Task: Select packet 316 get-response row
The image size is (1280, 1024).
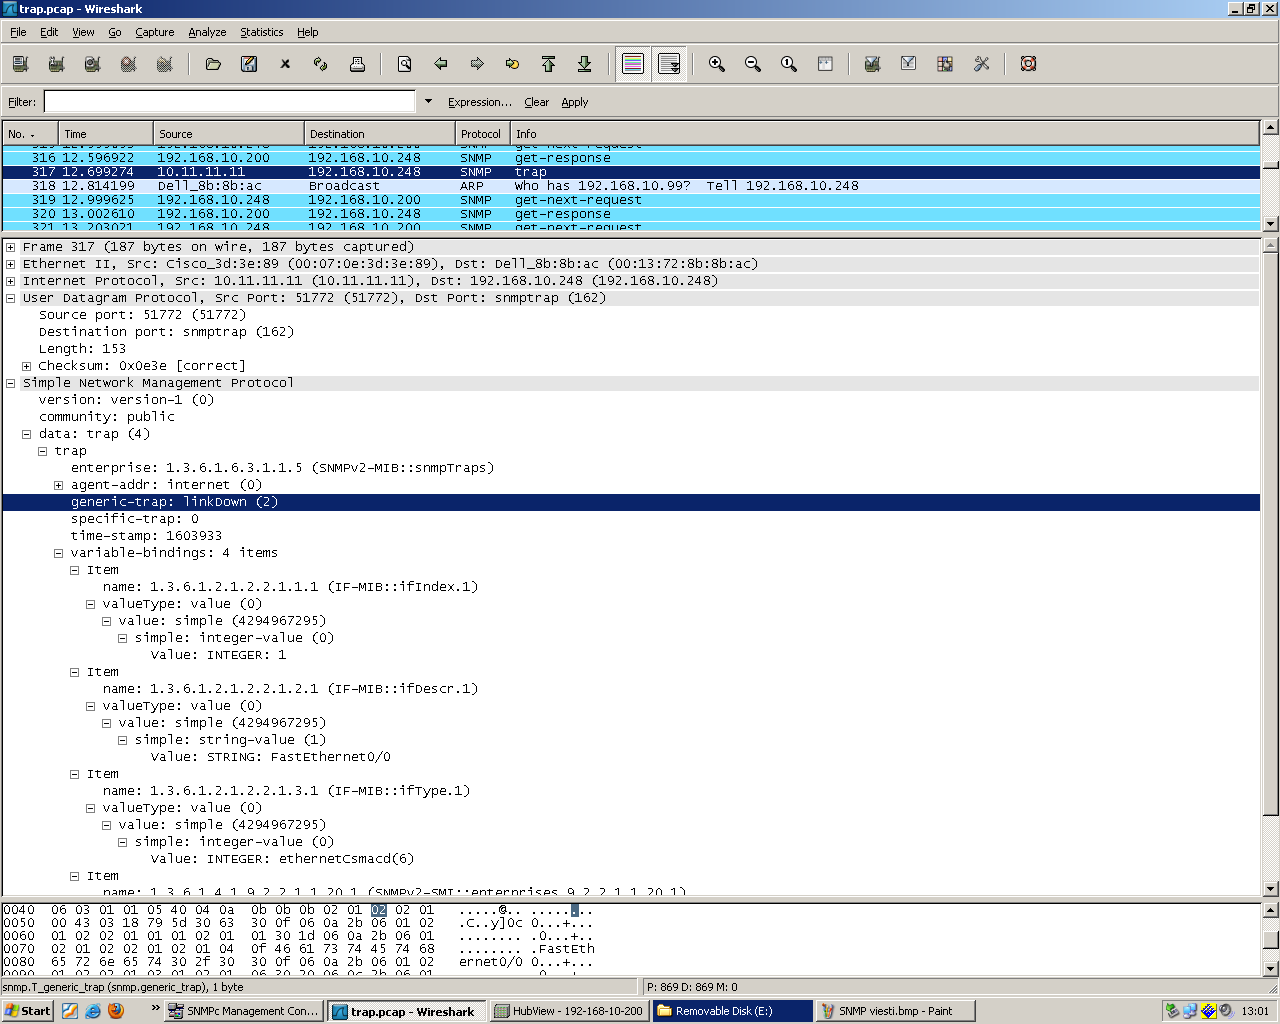Action: (631, 158)
